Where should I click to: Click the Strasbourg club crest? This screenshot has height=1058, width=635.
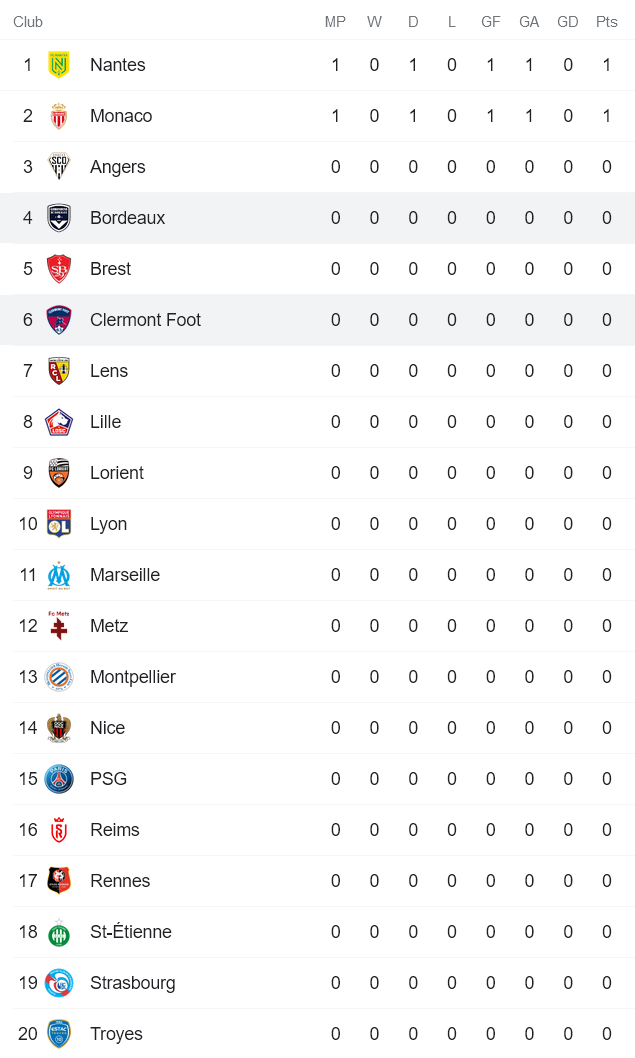(59, 982)
